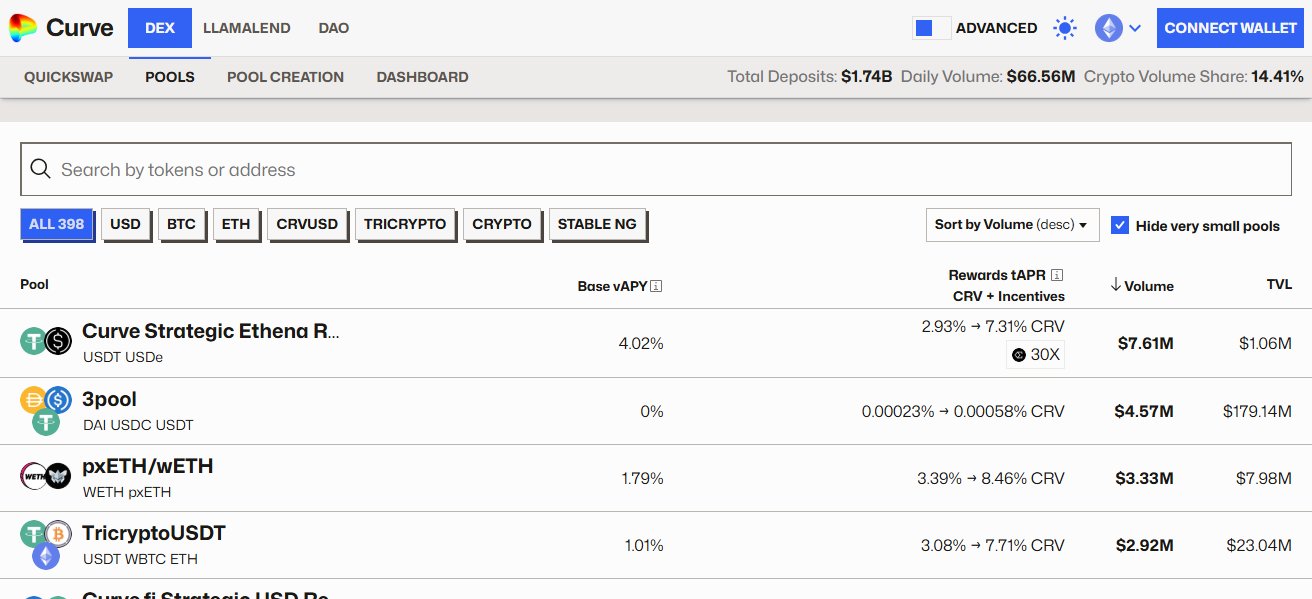
Task: Click DAI token icon in 3pool row
Action: (x=34, y=400)
